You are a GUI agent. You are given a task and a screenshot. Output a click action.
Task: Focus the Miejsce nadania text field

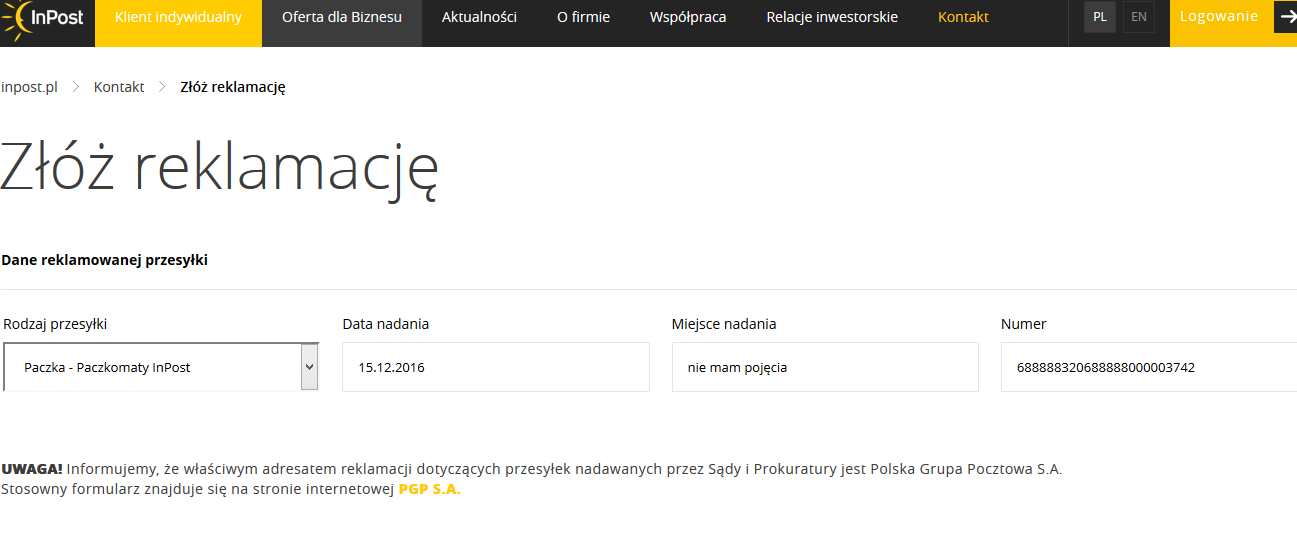[824, 367]
